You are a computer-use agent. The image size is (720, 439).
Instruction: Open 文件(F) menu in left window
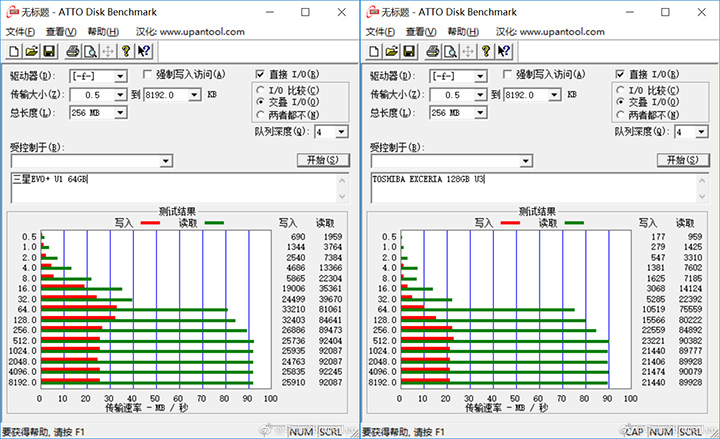point(20,32)
